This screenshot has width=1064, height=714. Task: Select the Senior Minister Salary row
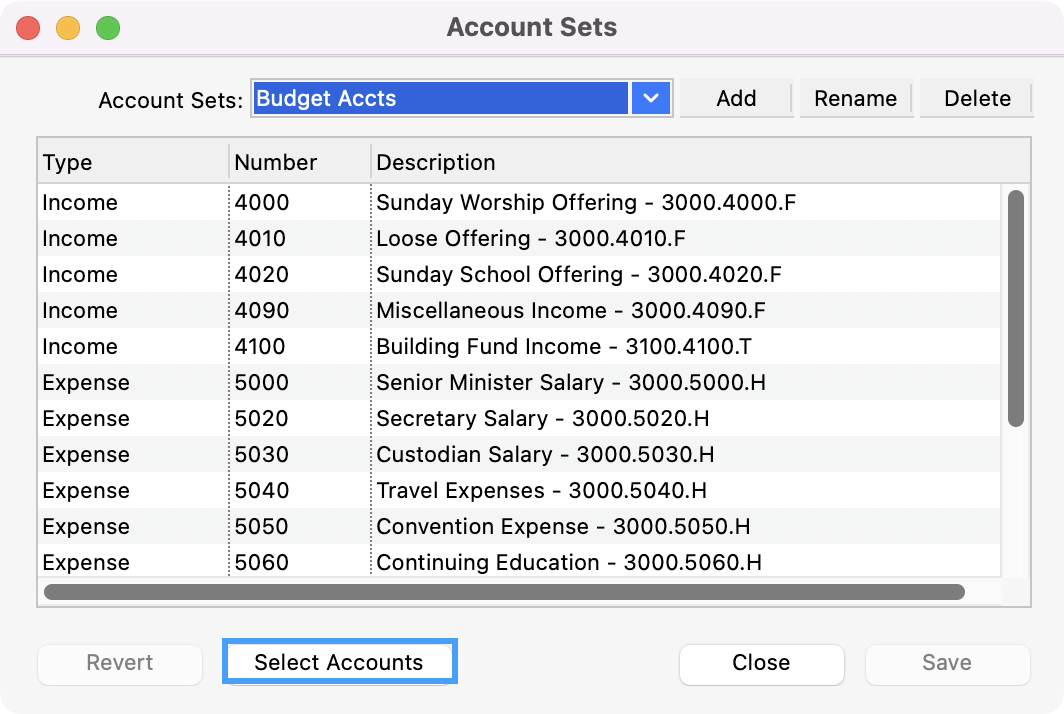click(570, 383)
